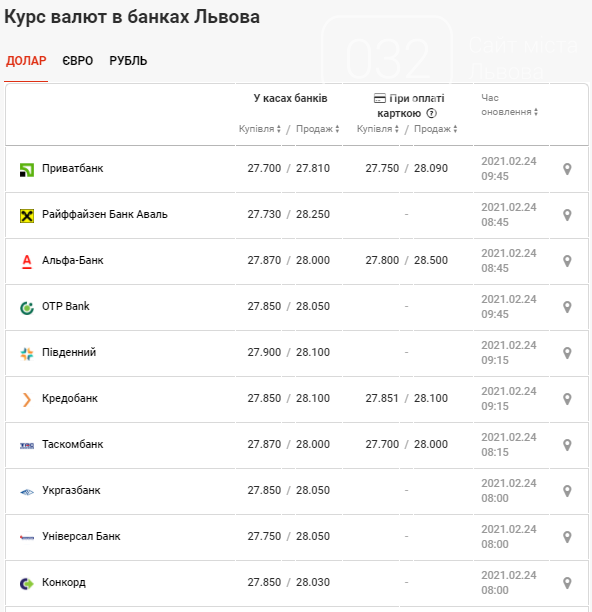
Task: Click Південний cash buy rate 27.900
Action: coord(264,352)
